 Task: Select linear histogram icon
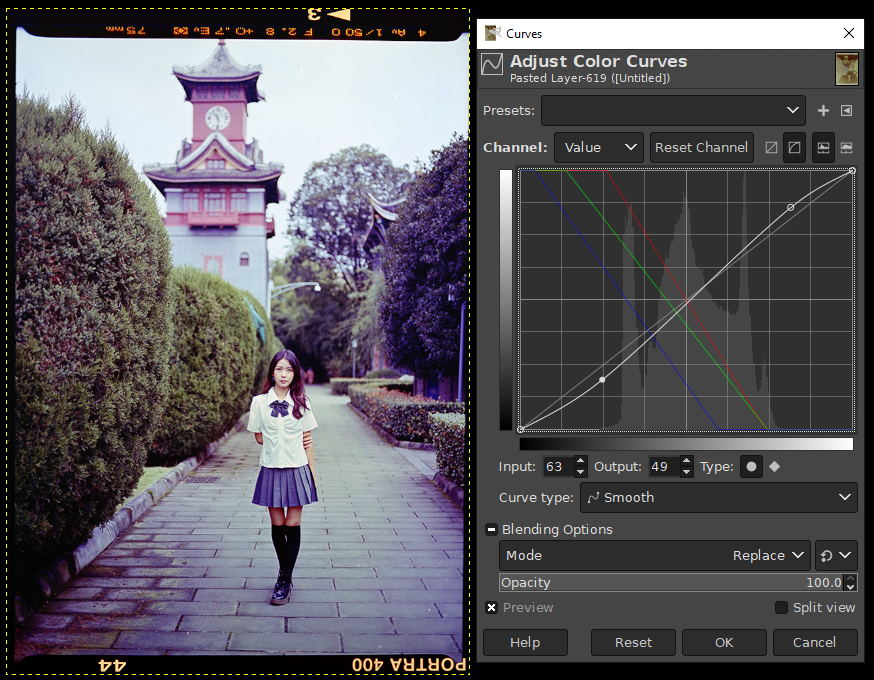[823, 147]
